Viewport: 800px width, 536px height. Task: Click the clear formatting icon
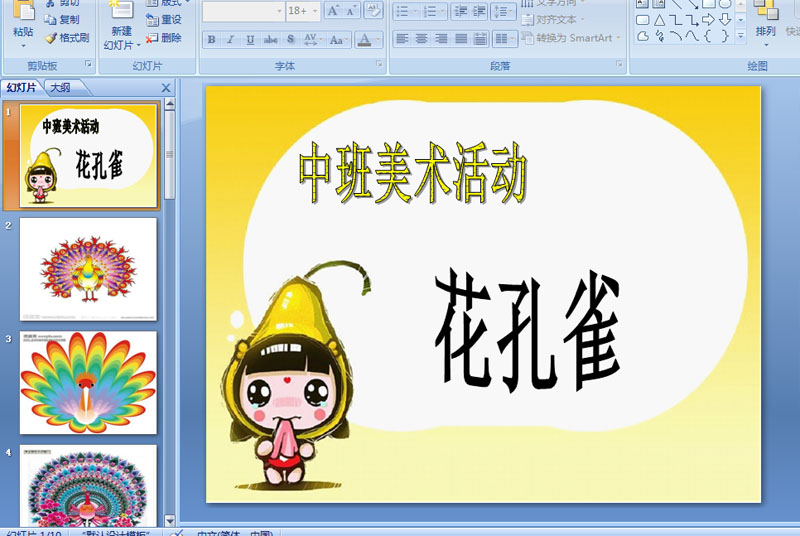click(x=373, y=11)
